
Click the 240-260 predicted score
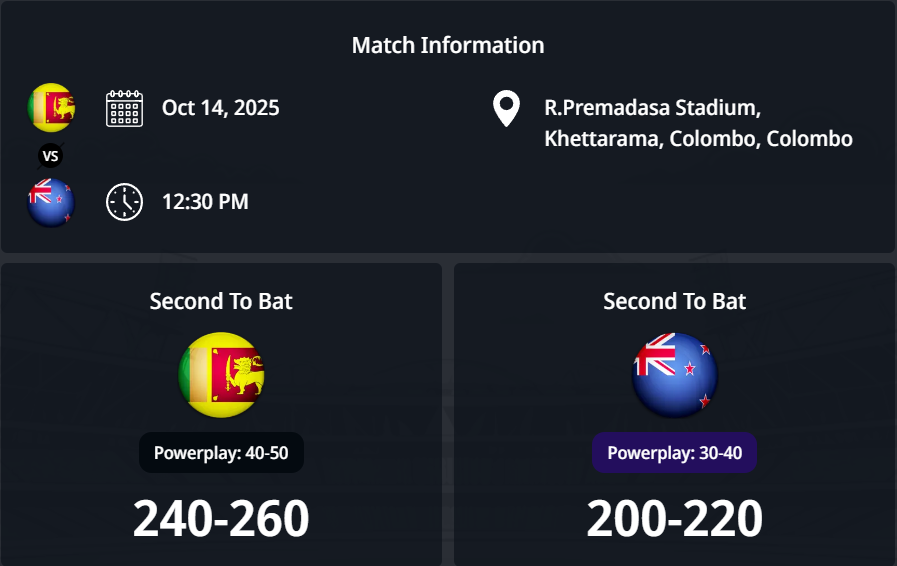(x=221, y=518)
